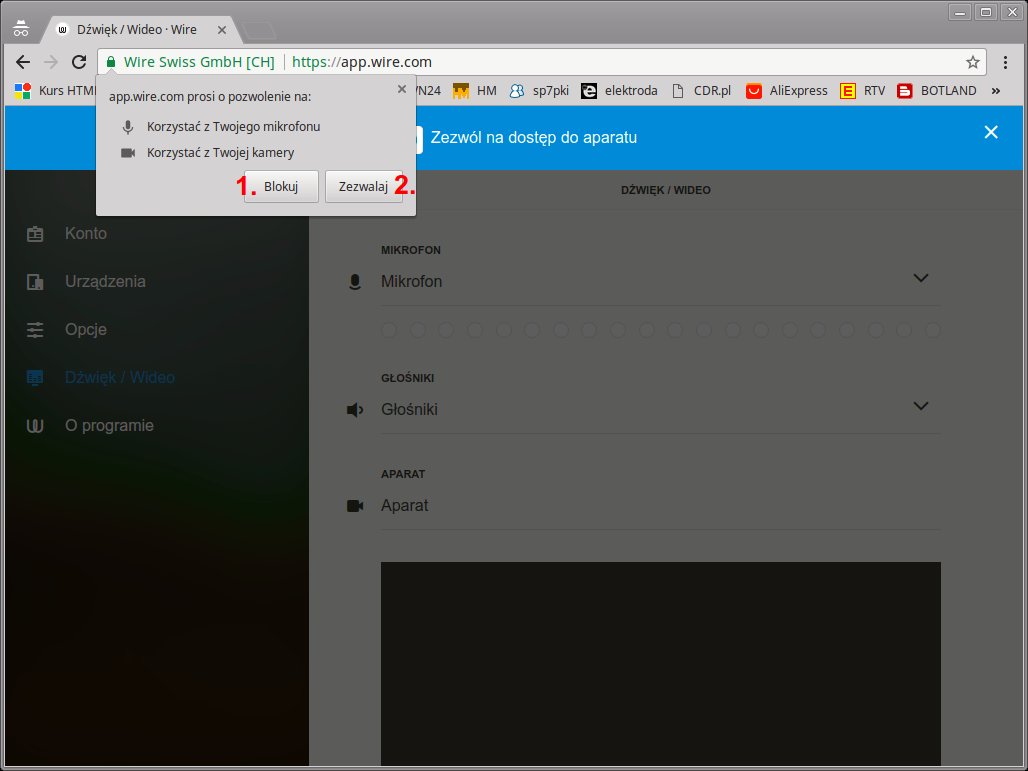Click the Wire logo icon beside O programie
Image resolution: width=1028 pixels, height=771 pixels.
(36, 426)
